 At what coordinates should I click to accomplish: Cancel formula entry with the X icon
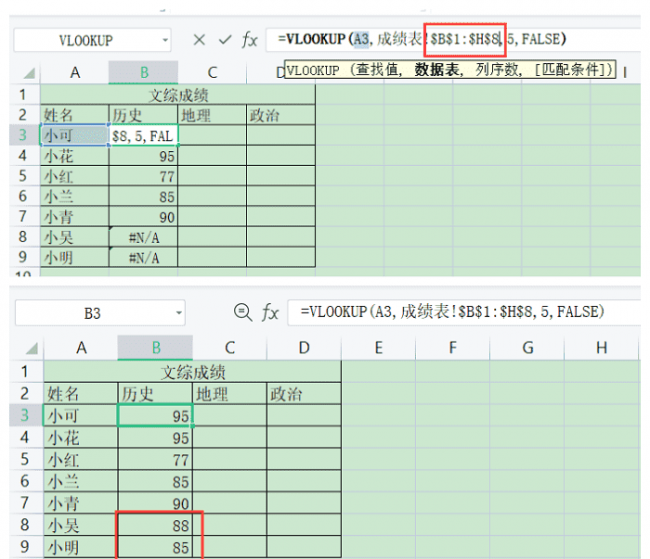pyautogui.click(x=199, y=40)
